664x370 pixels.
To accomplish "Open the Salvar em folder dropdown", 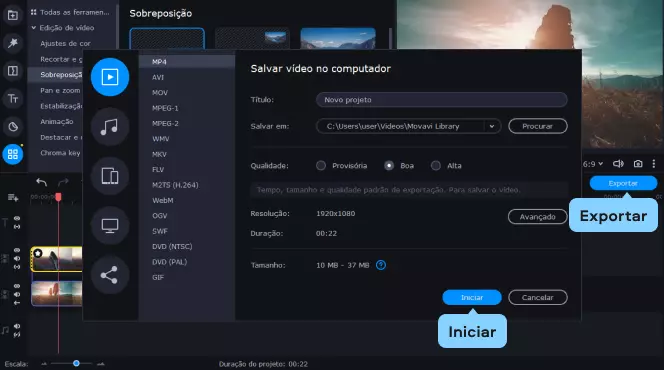I will point(492,126).
